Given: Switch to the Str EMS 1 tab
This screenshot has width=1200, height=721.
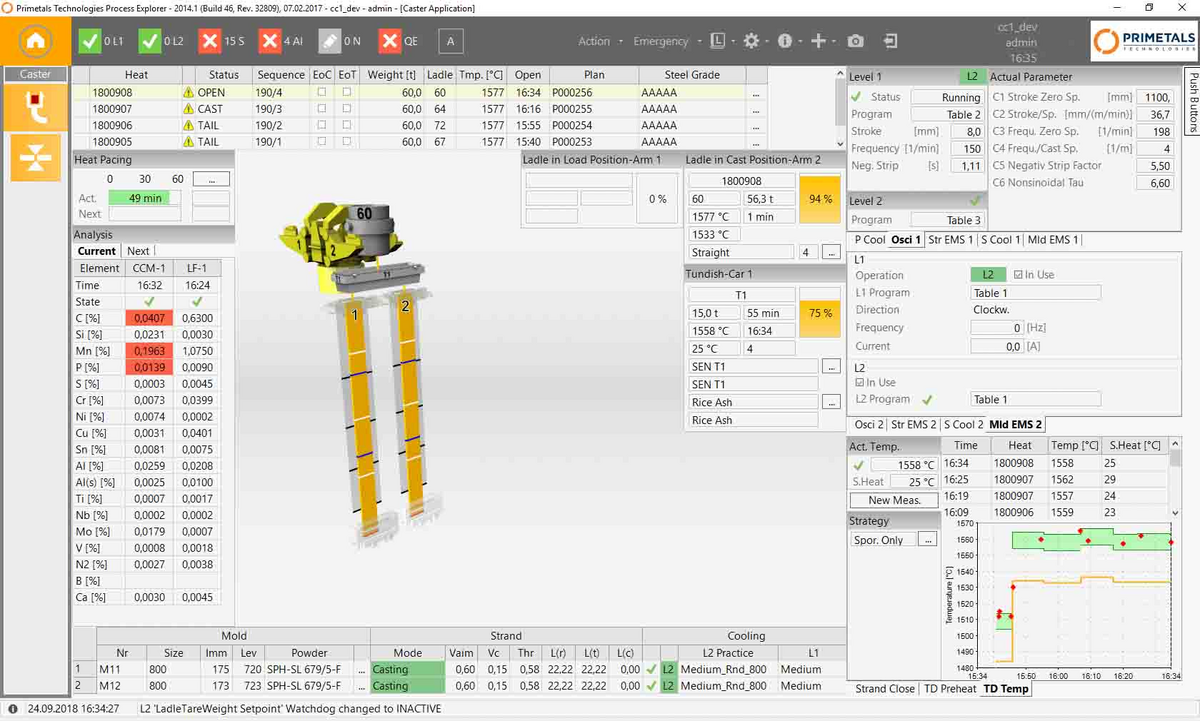Looking at the screenshot, I should click(950, 240).
